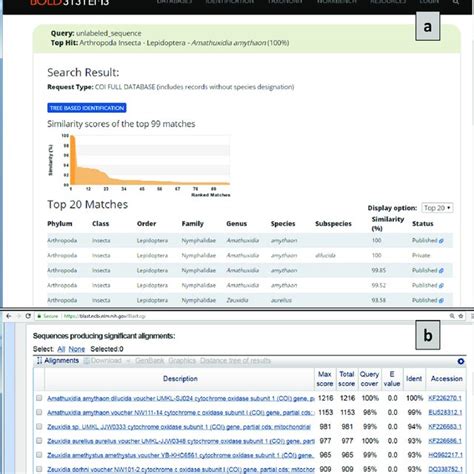Click the Description column header
474x474 pixels.
pyautogui.click(x=180, y=379)
